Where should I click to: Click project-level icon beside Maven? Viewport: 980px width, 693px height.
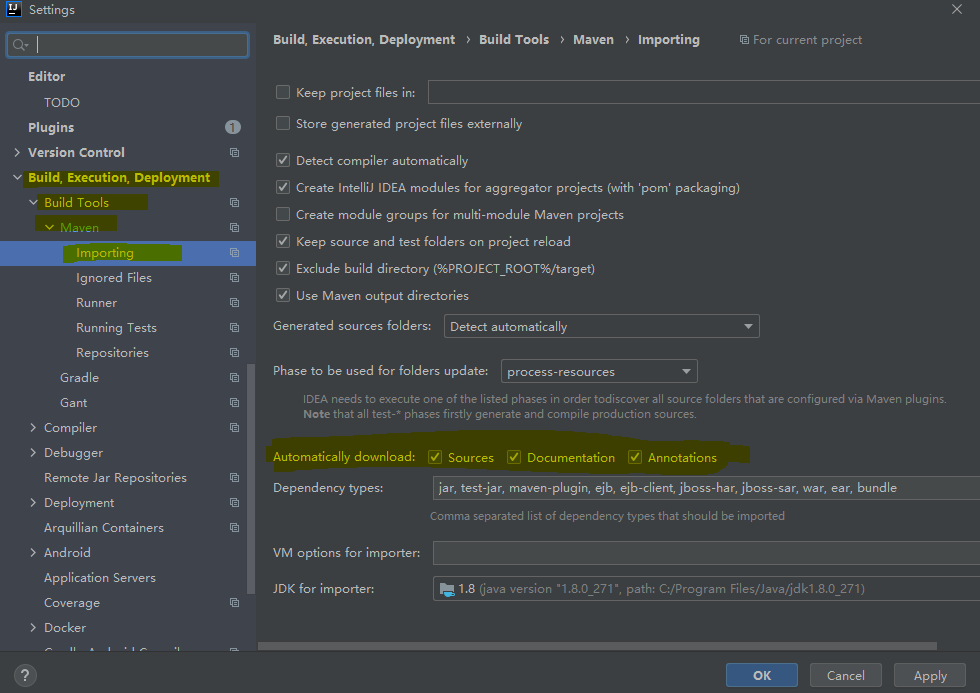coord(234,227)
